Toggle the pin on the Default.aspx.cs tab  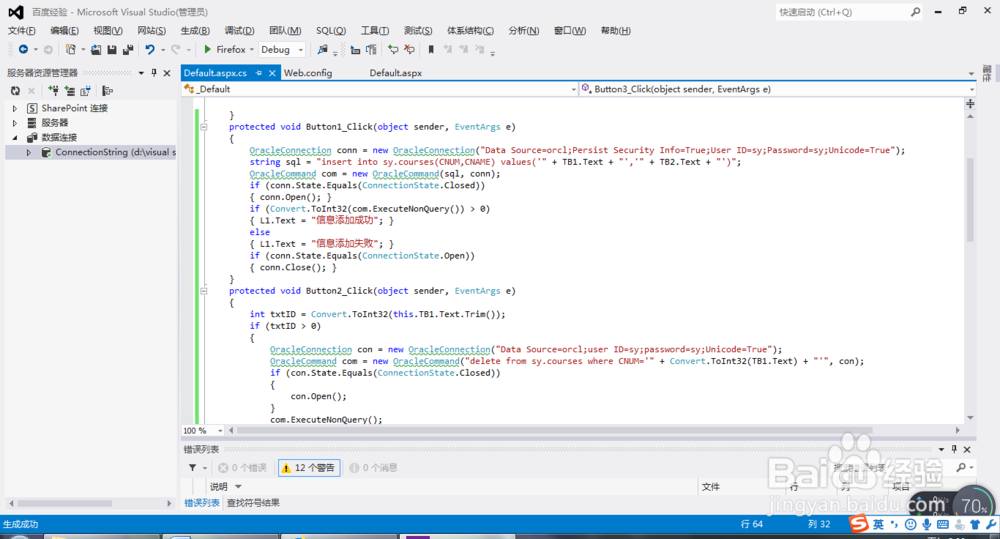click(x=259, y=73)
